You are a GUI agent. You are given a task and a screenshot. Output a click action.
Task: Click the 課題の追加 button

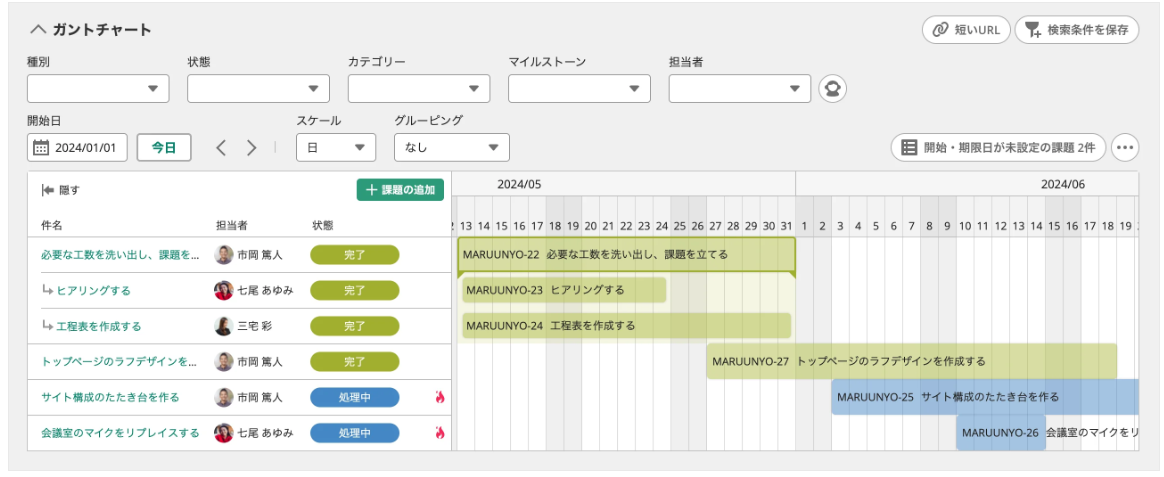coord(400,190)
